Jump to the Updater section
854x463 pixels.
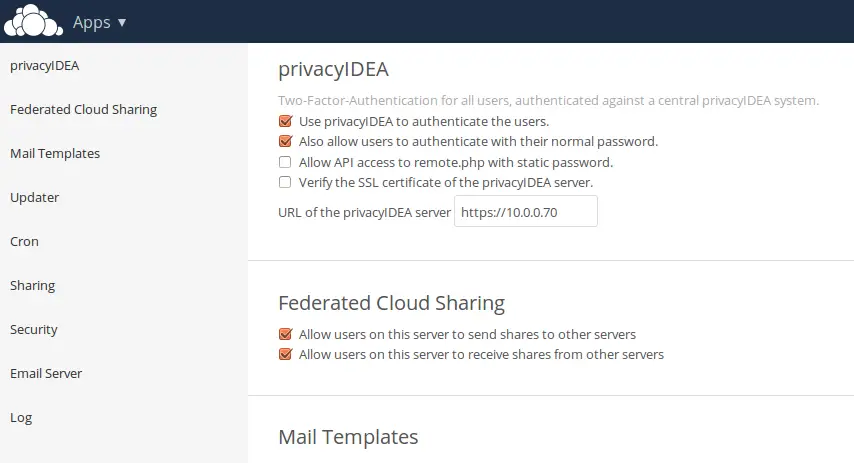coord(34,198)
